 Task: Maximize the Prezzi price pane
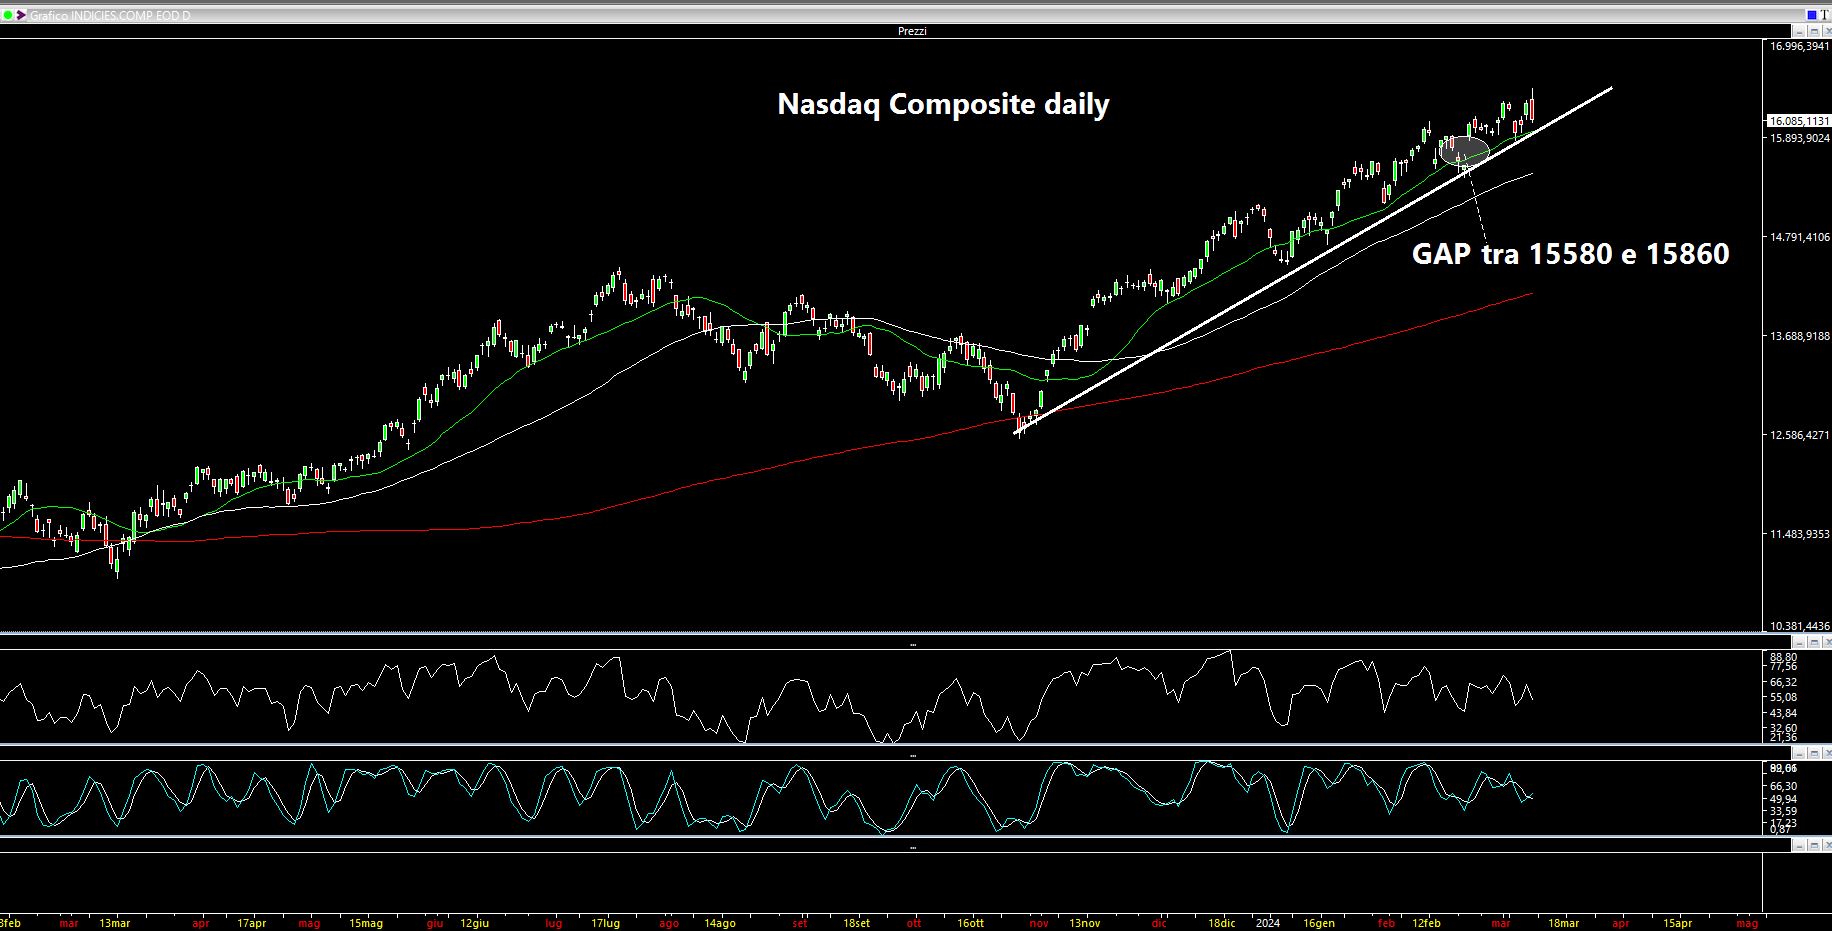point(1814,31)
